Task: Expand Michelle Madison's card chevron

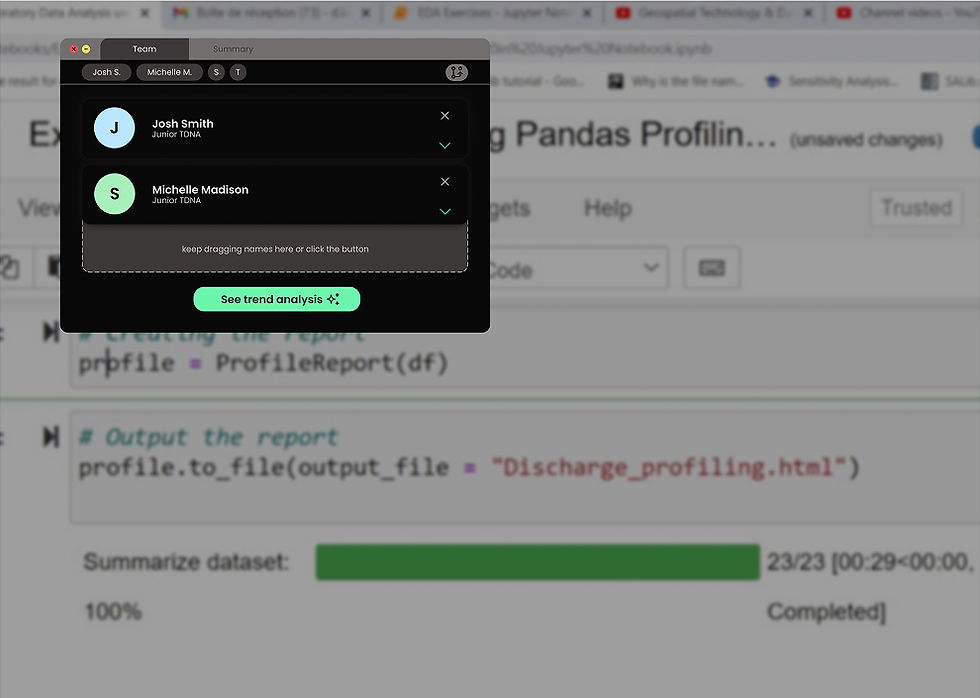Action: (445, 212)
